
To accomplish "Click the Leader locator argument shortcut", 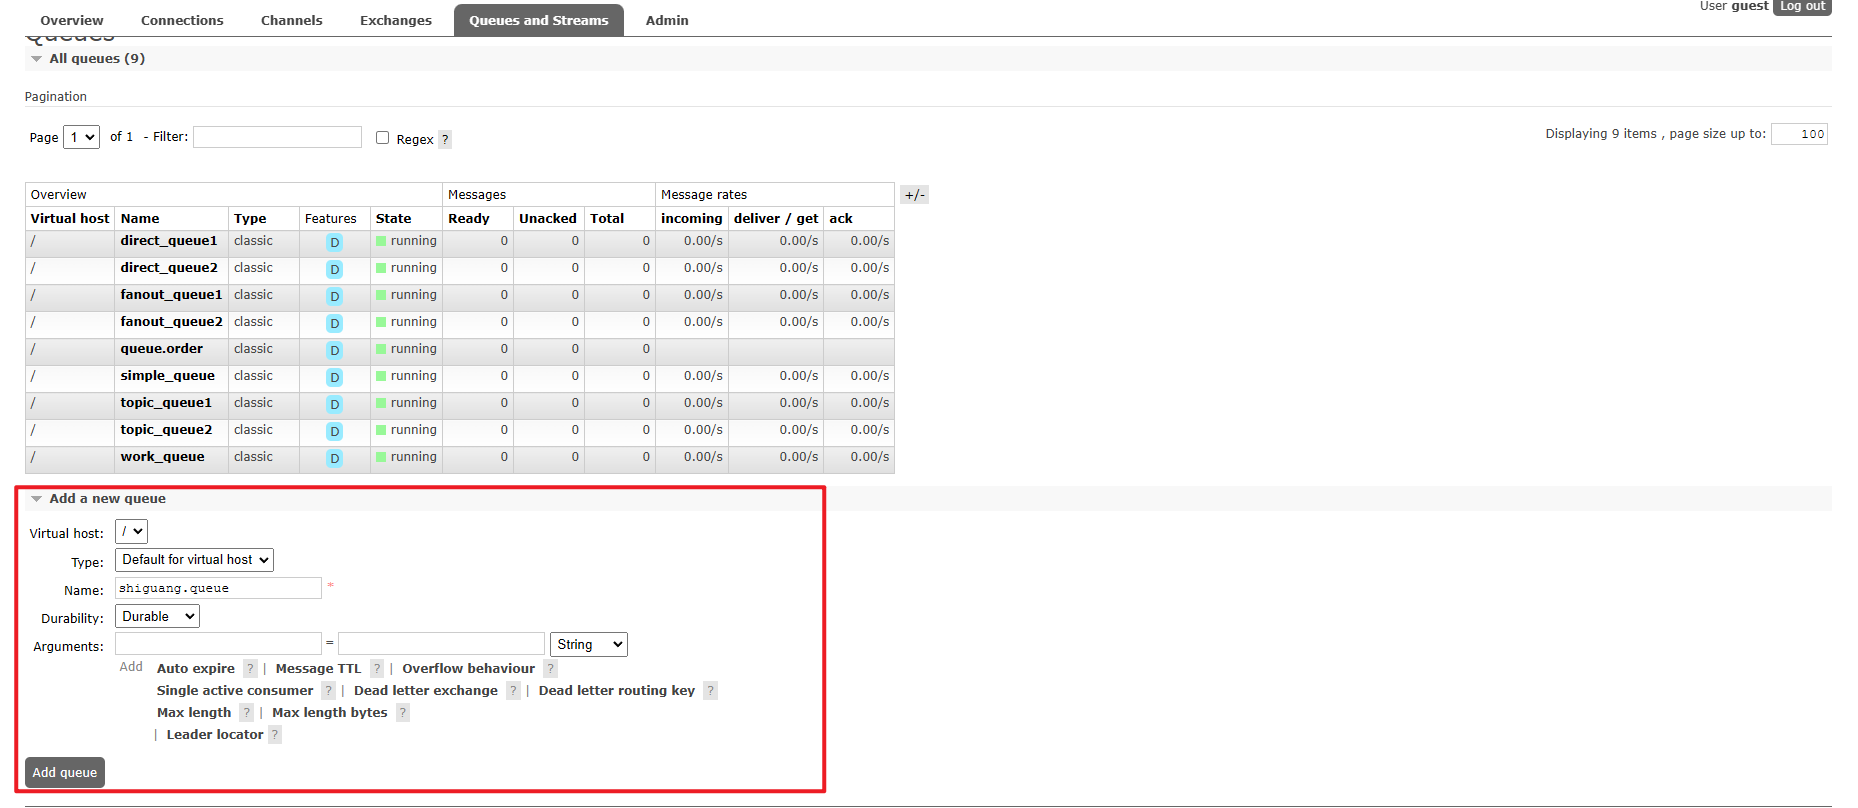I will click(215, 735).
